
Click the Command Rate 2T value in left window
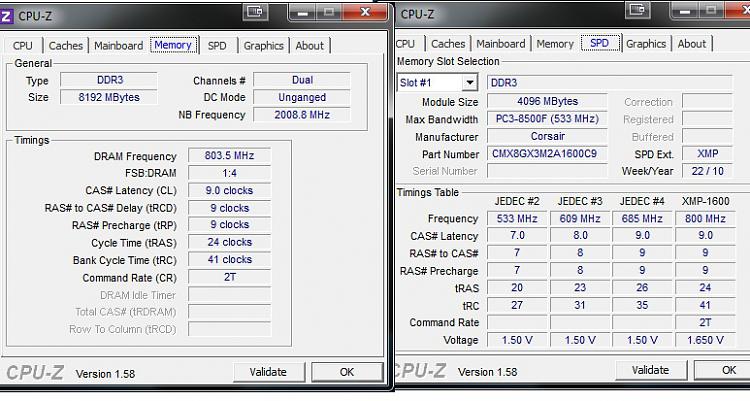[230, 277]
